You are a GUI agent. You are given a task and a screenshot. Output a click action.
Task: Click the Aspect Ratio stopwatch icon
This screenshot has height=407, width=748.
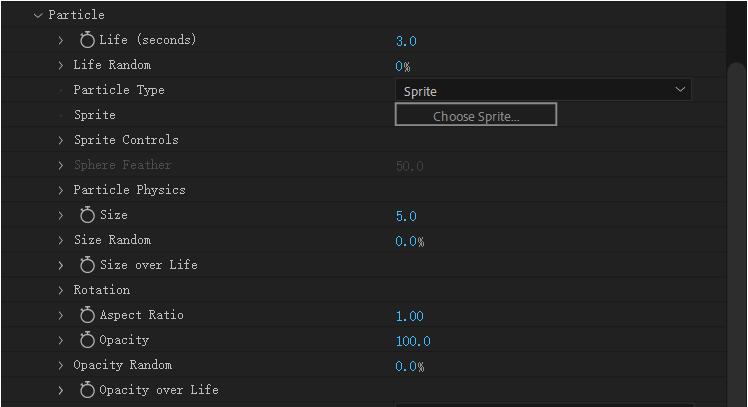(x=87, y=315)
